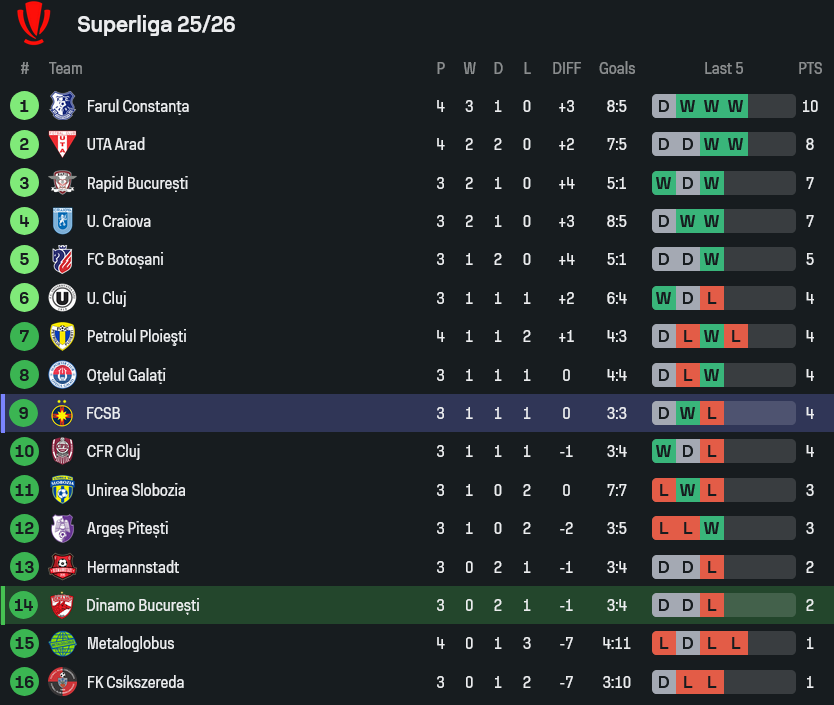This screenshot has width=834, height=705.
Task: Click the Dinamo București club crest
Action: pos(62,605)
